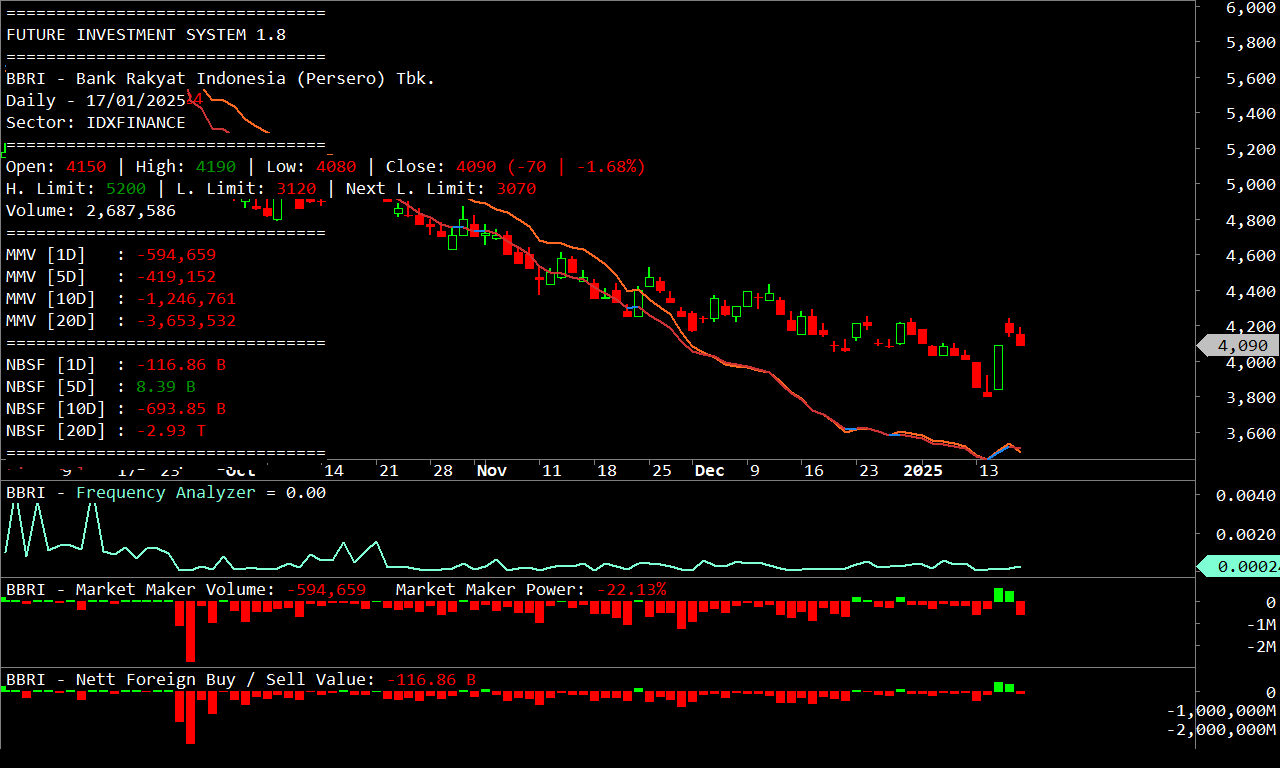Select the NBSF [5D] value 8.39 B
Screen dimensions: 1280x768
coord(166,386)
